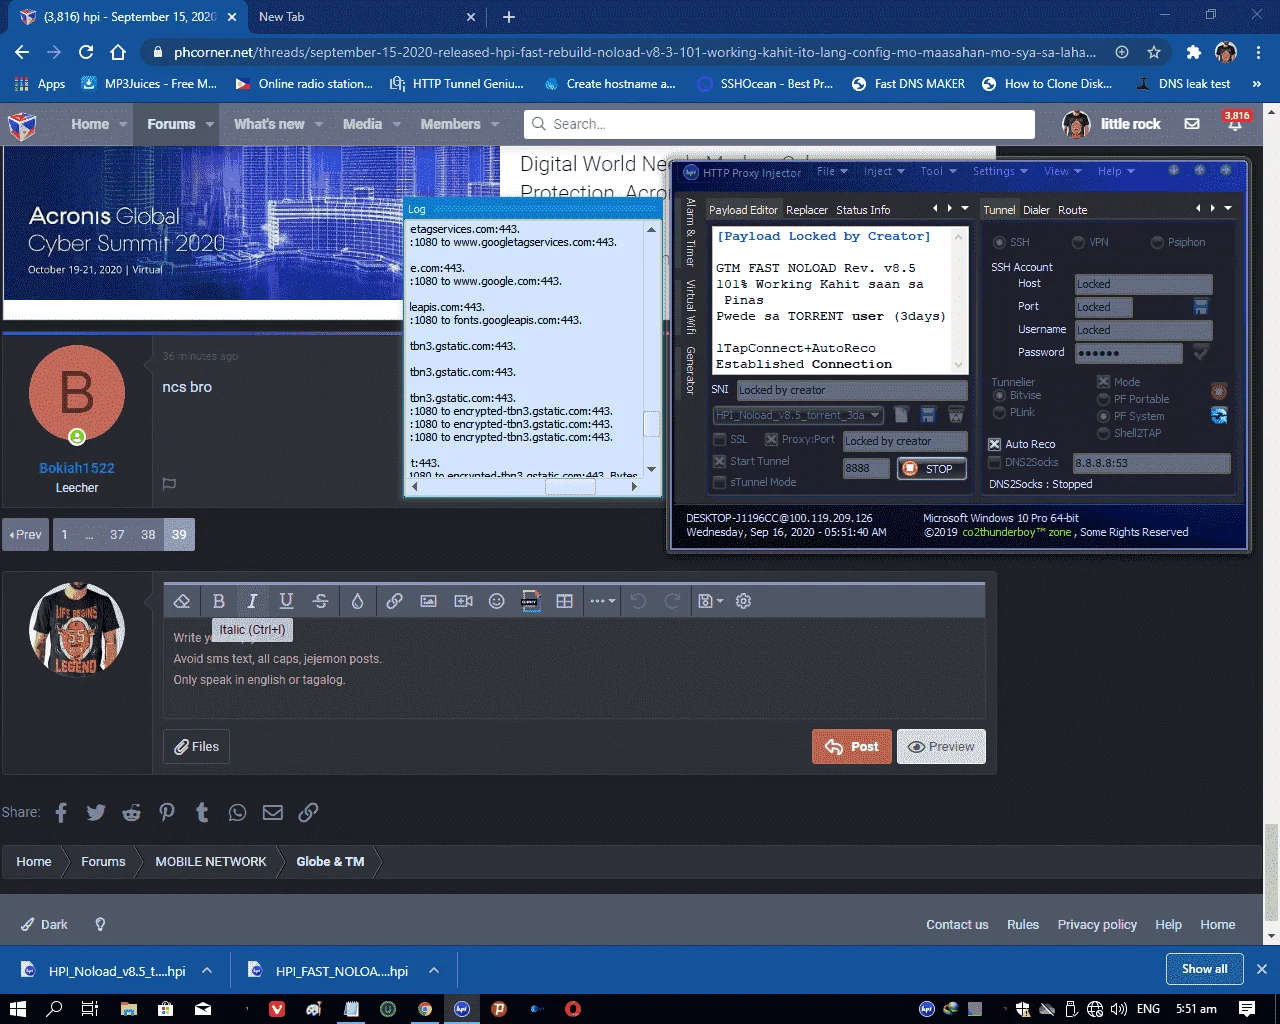Open the text color droplet tool
This screenshot has height=1024, width=1280.
point(357,601)
